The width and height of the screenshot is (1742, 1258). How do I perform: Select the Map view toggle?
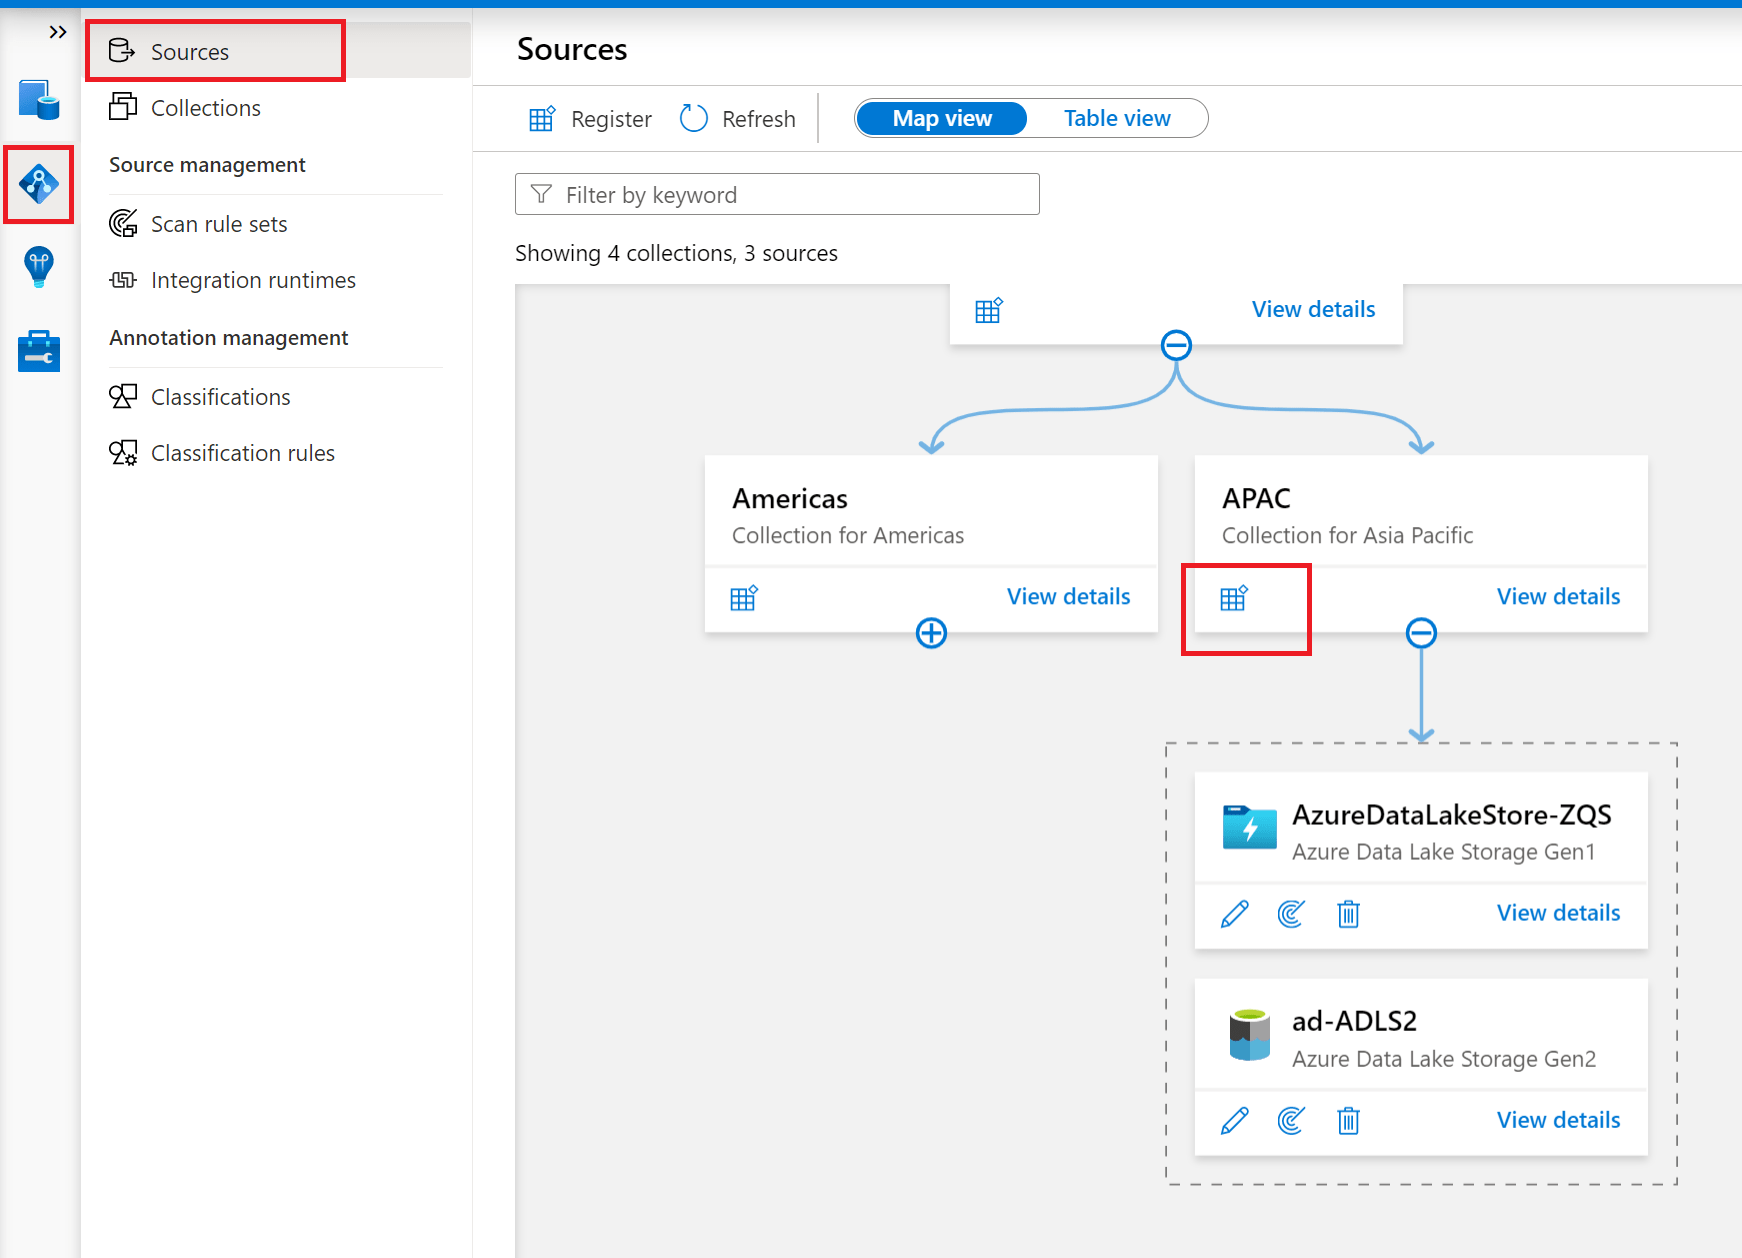[x=940, y=118]
